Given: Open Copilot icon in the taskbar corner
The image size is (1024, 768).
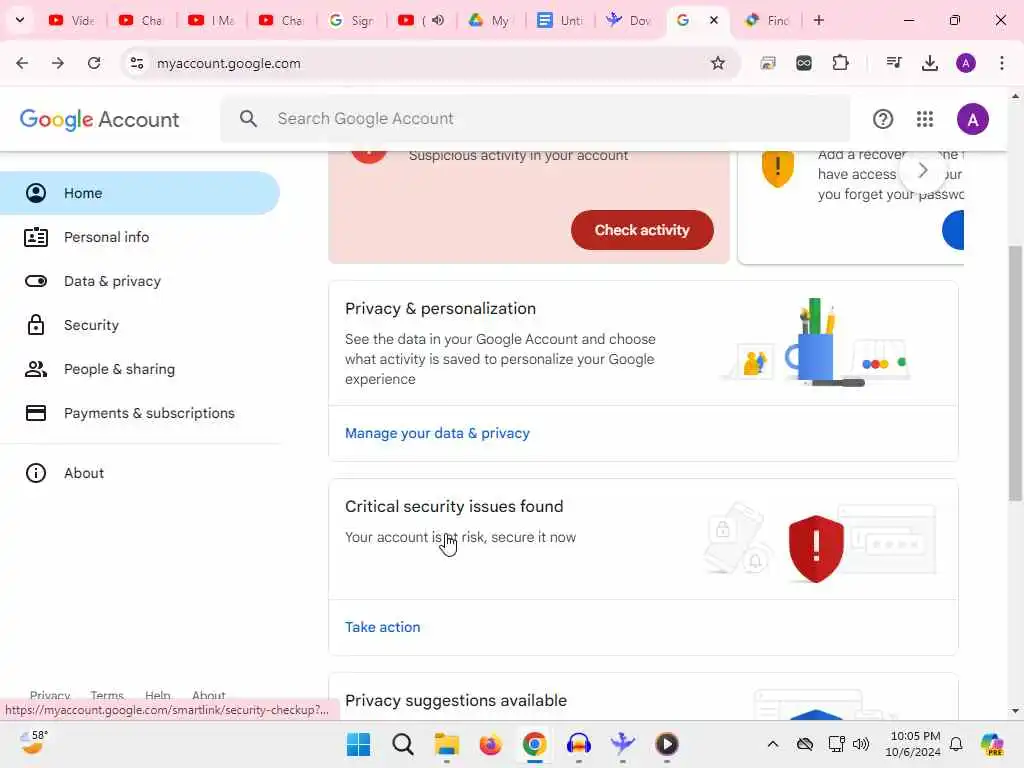Looking at the screenshot, I should [x=992, y=744].
